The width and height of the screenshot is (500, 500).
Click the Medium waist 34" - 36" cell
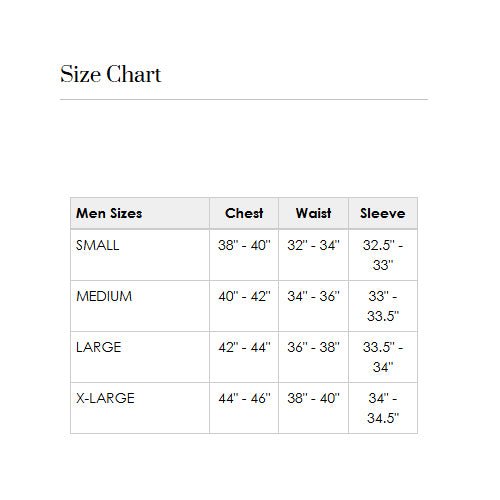click(313, 306)
